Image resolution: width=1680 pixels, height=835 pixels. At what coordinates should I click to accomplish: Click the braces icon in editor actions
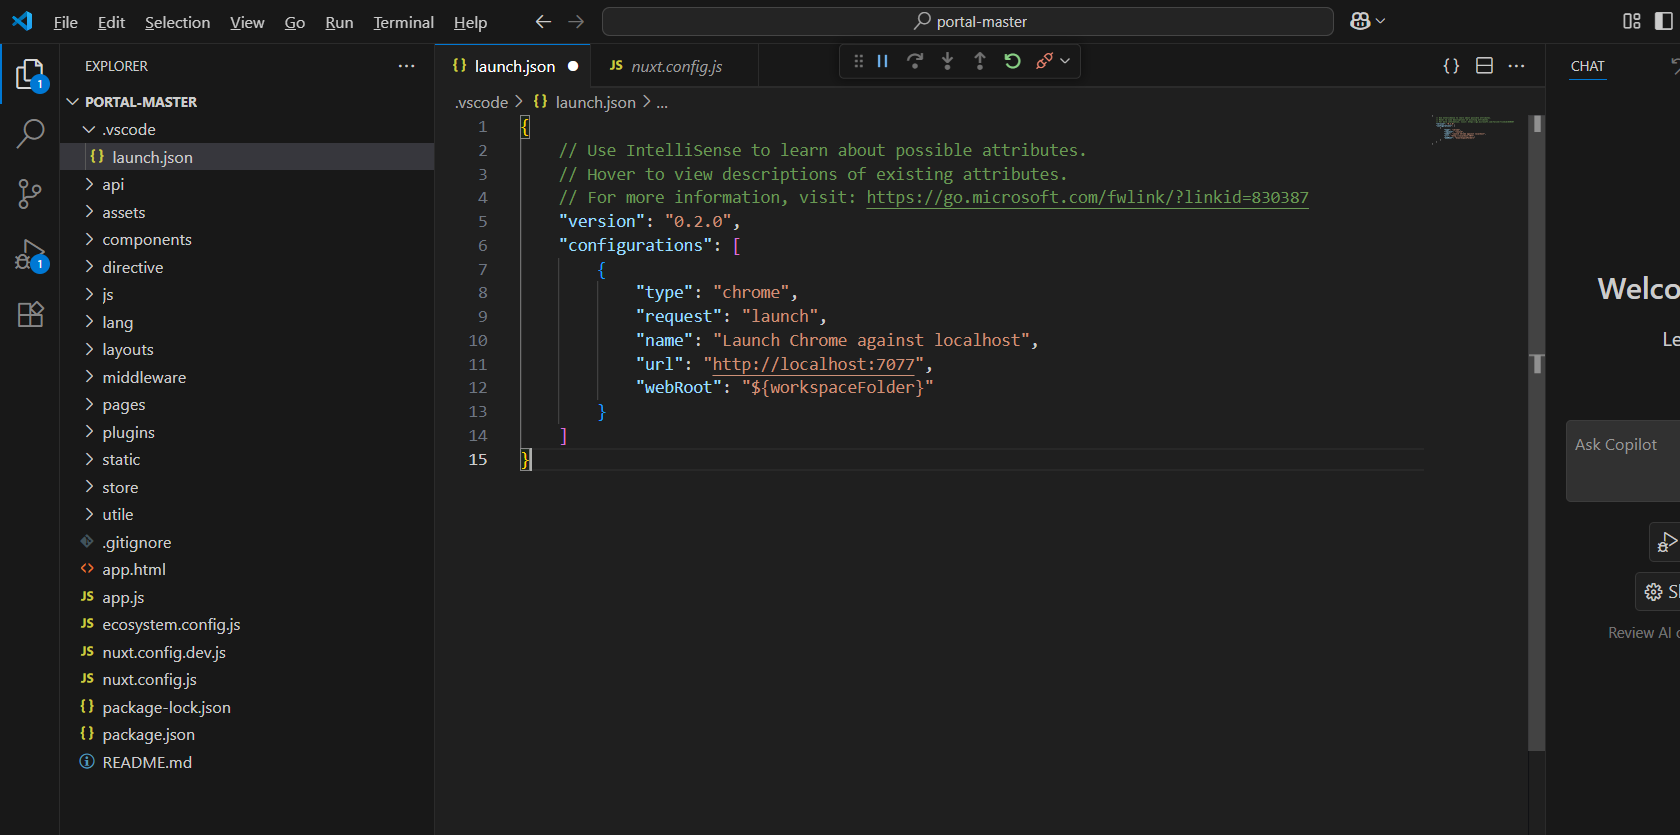1451,66
